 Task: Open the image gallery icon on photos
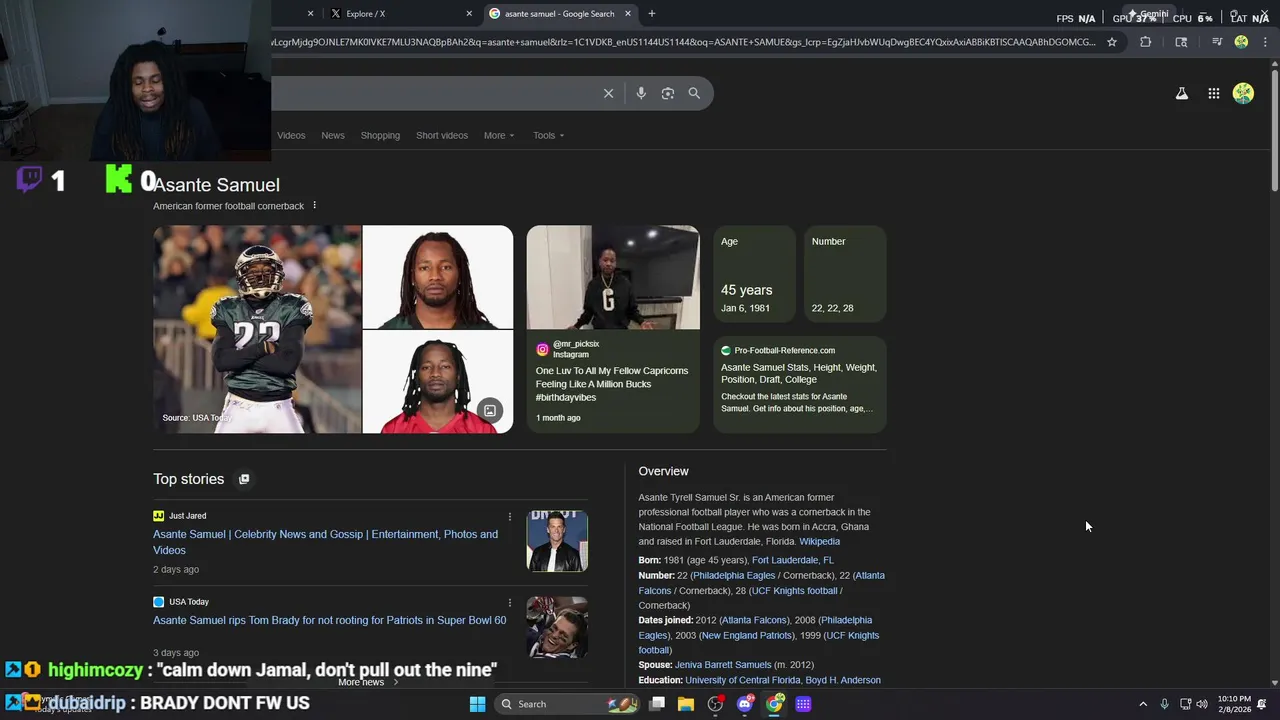click(490, 410)
